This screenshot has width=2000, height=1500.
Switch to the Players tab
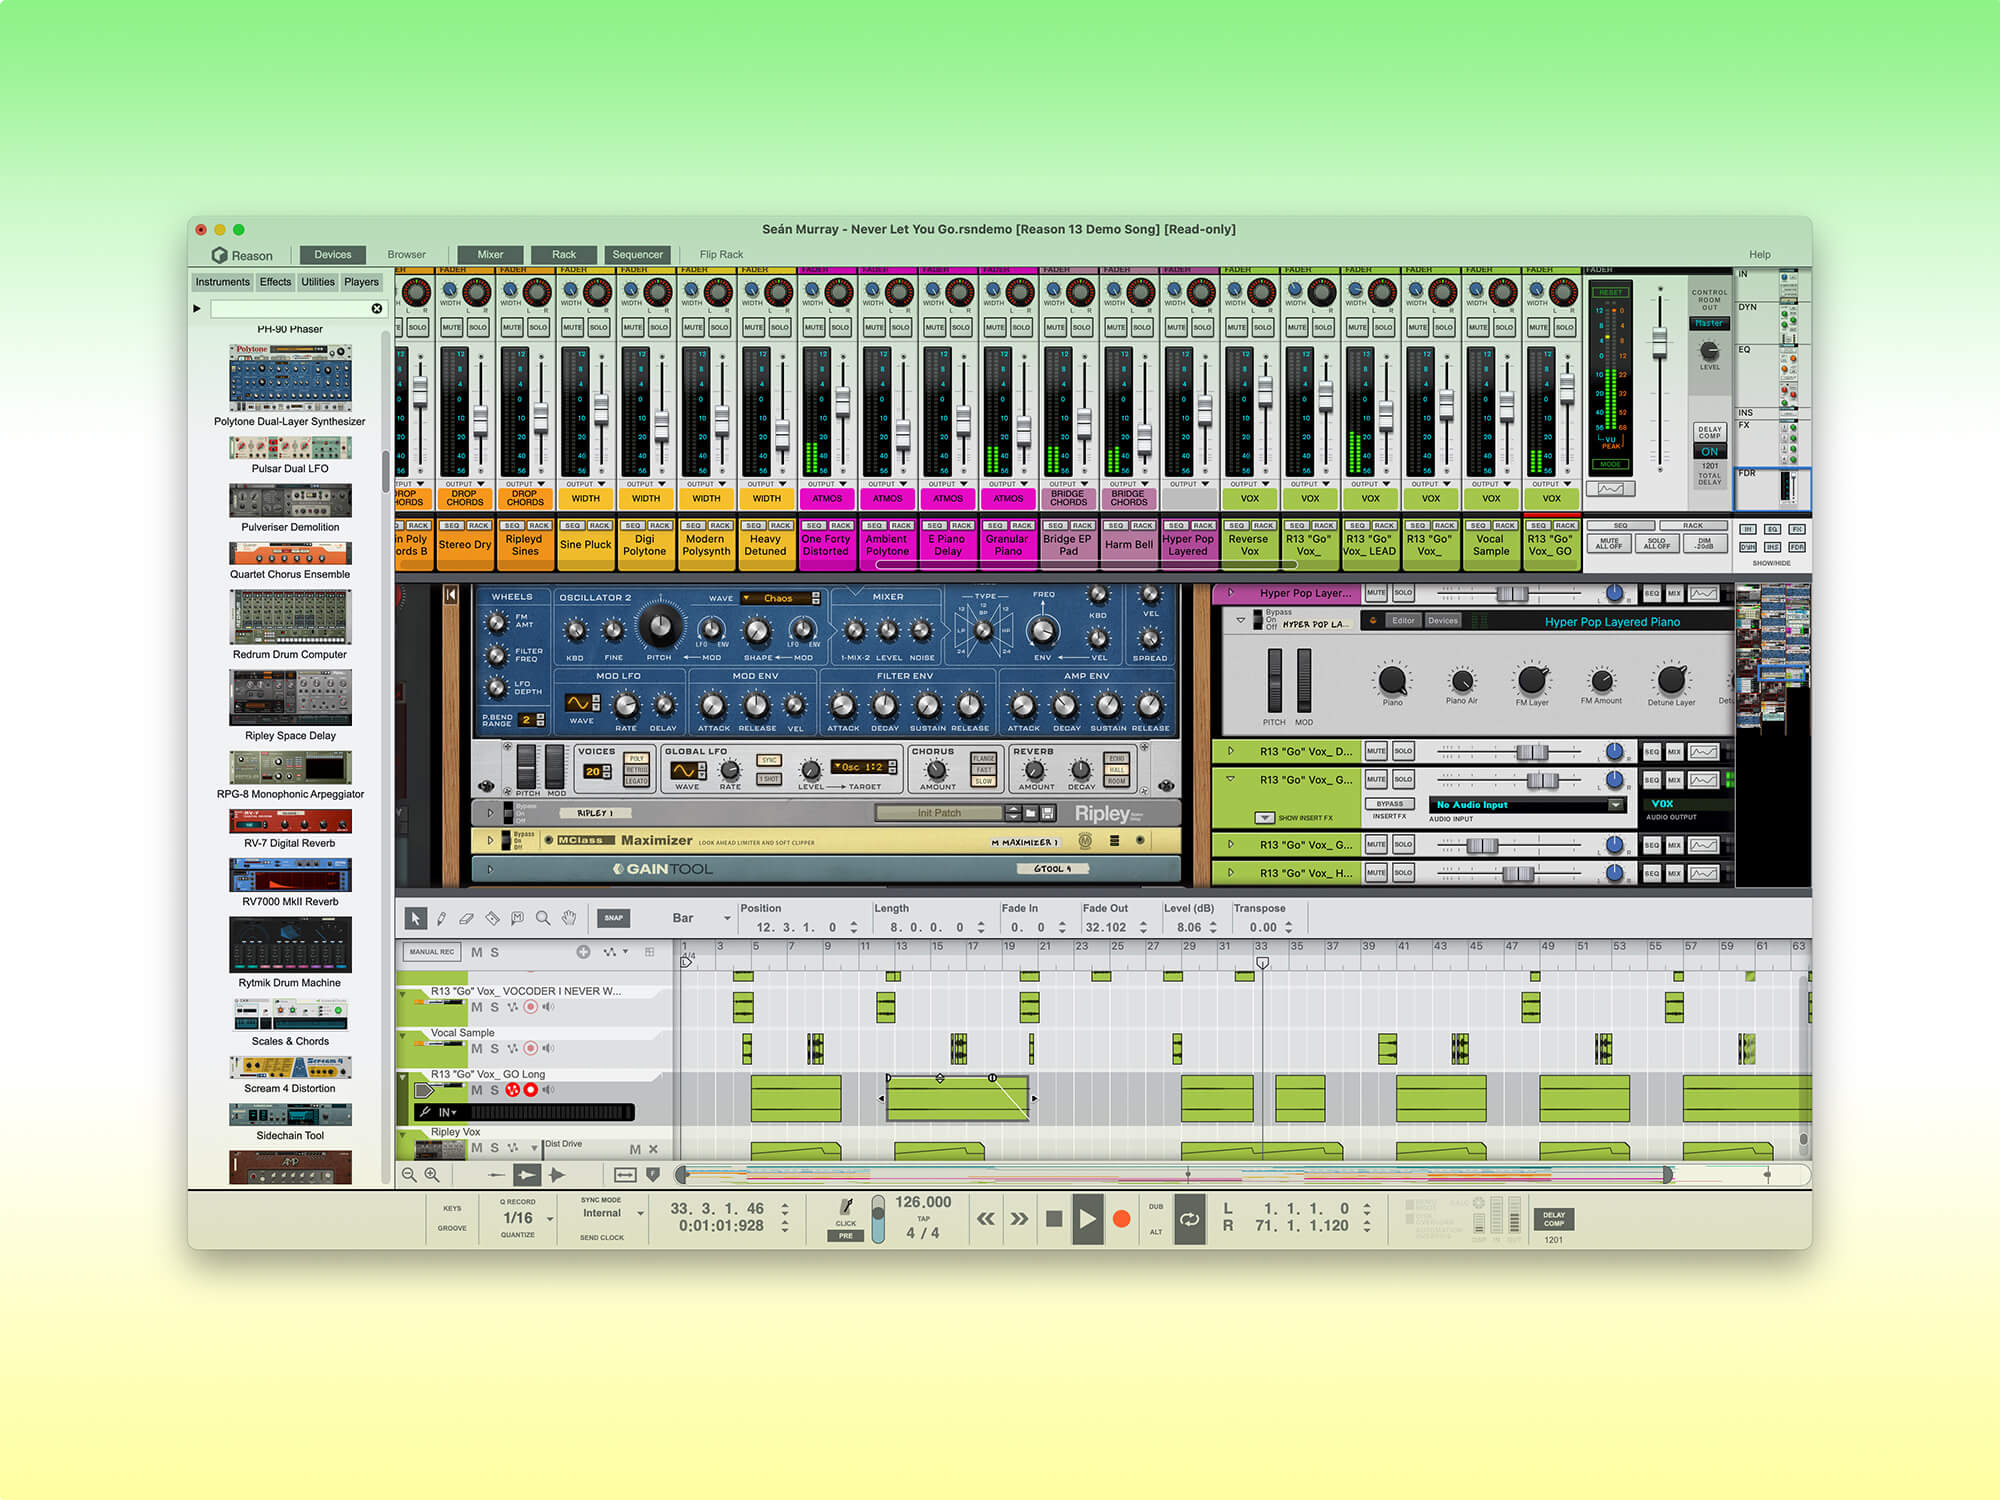tap(361, 282)
